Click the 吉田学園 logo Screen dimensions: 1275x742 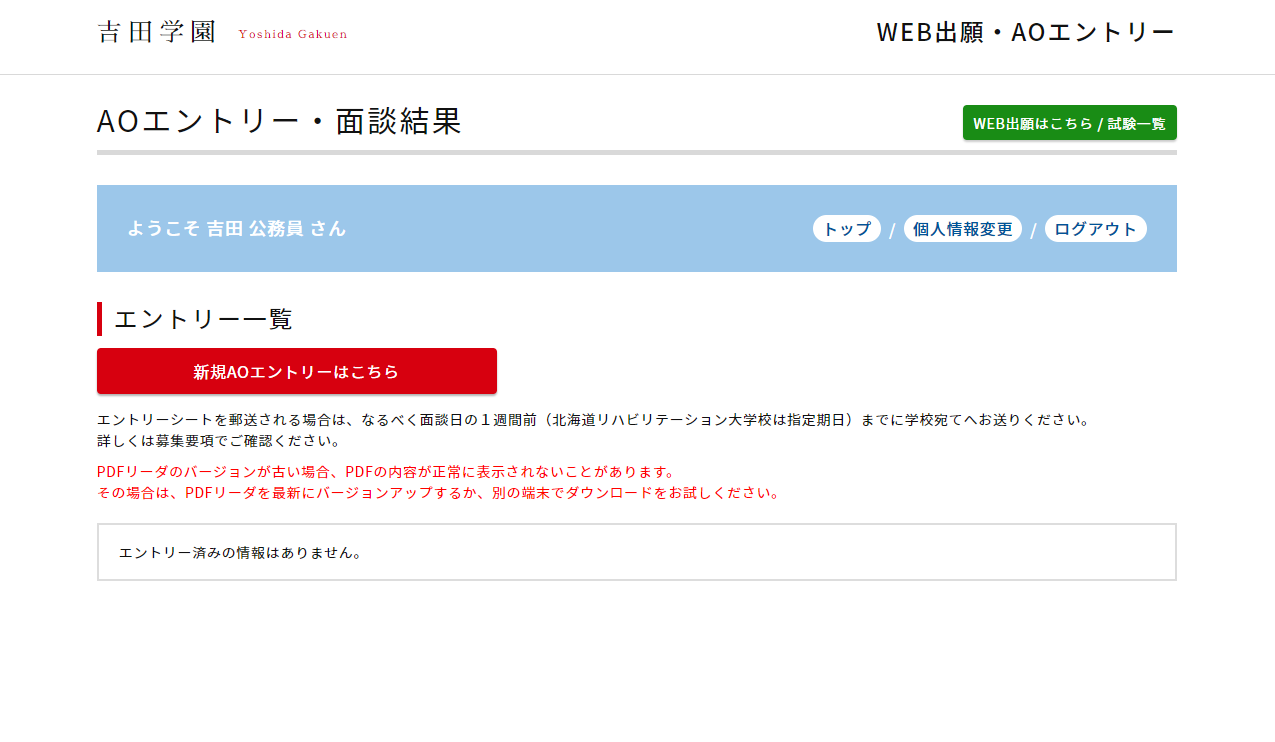coord(157,32)
